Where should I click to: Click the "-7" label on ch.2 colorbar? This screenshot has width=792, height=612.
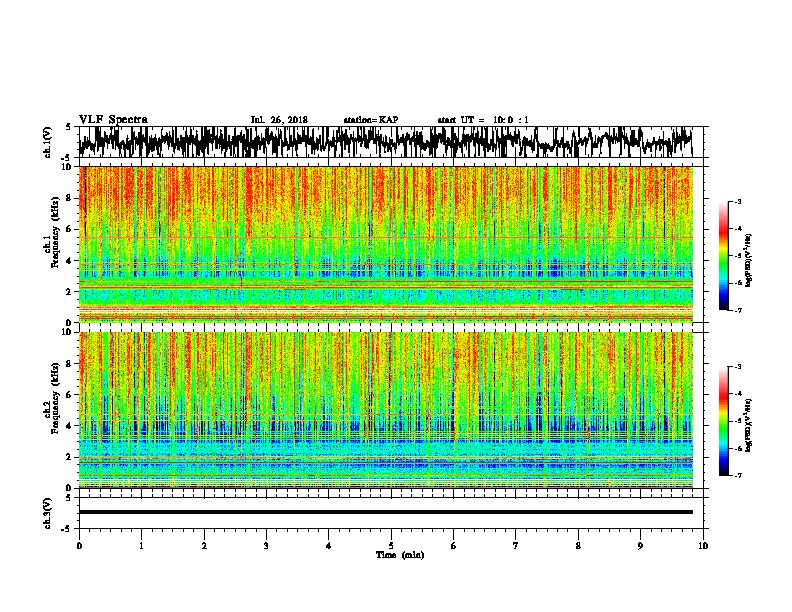click(x=737, y=476)
